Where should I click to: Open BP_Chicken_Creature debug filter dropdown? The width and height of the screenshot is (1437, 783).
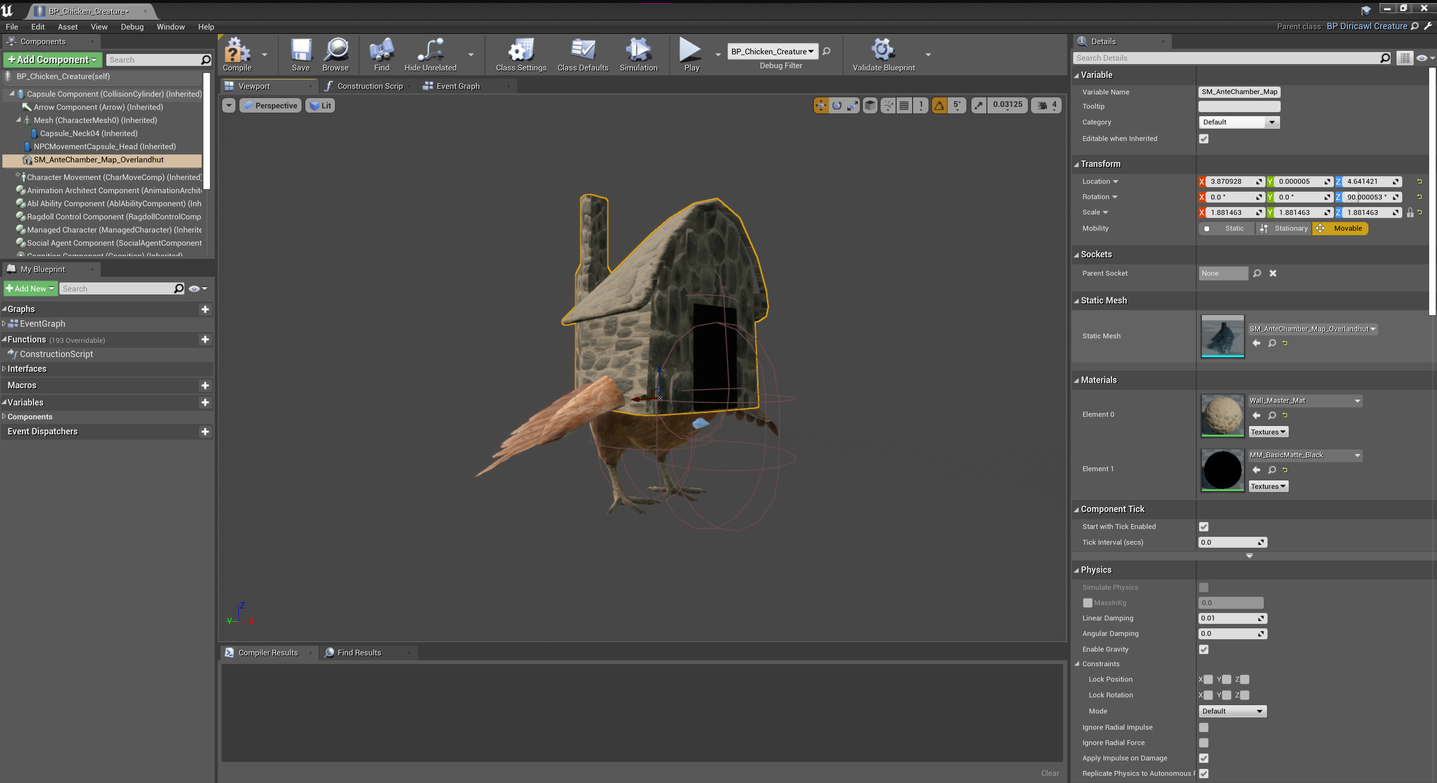[773, 51]
